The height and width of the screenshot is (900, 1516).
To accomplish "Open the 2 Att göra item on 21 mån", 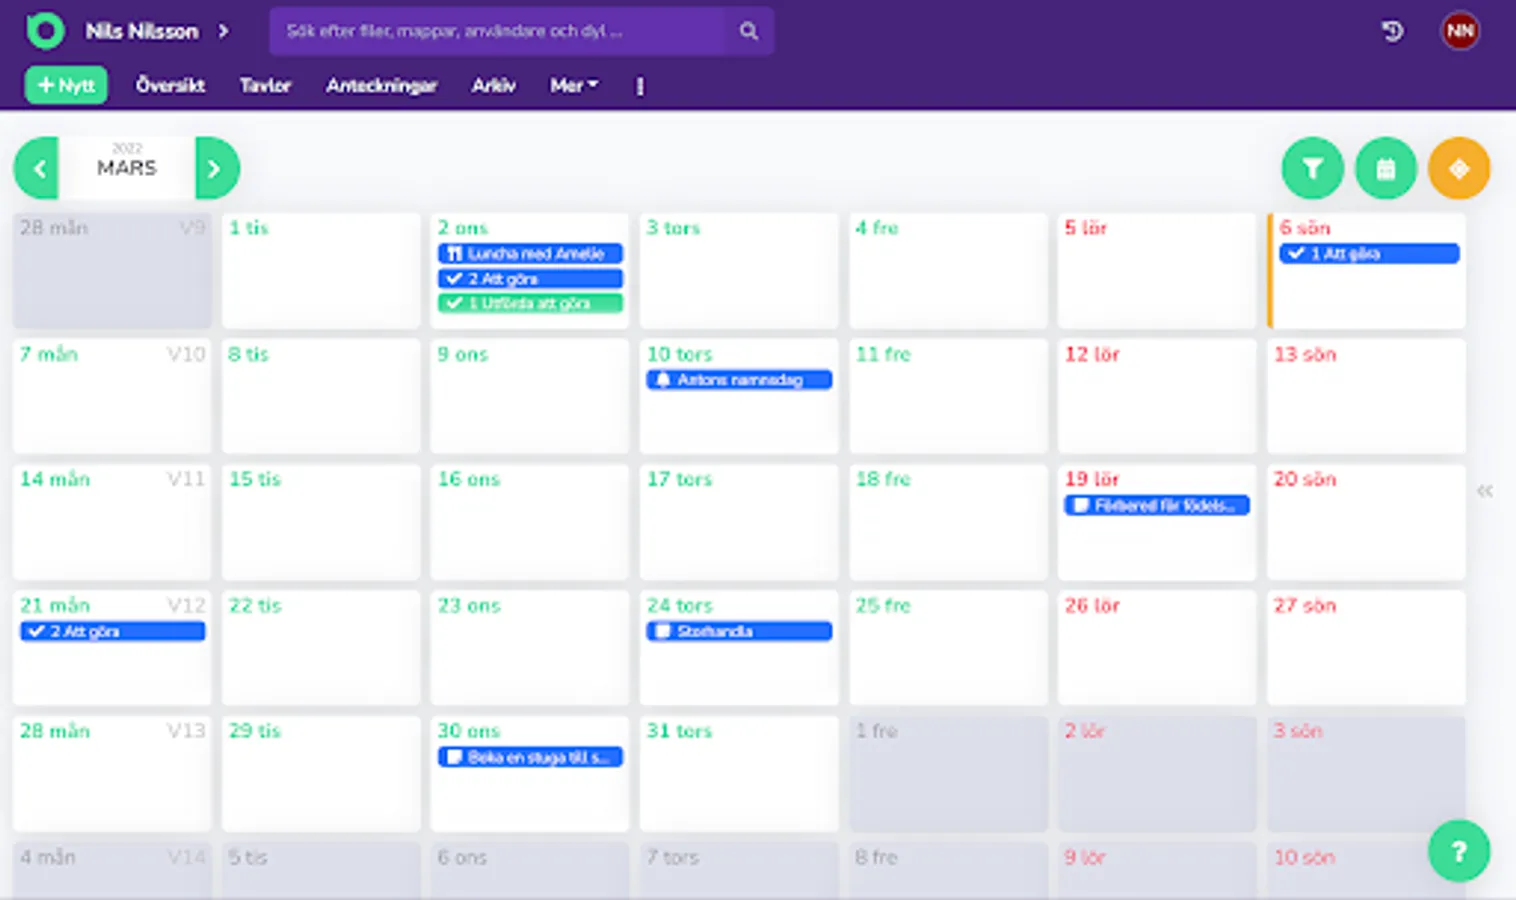I will pyautogui.click(x=112, y=632).
